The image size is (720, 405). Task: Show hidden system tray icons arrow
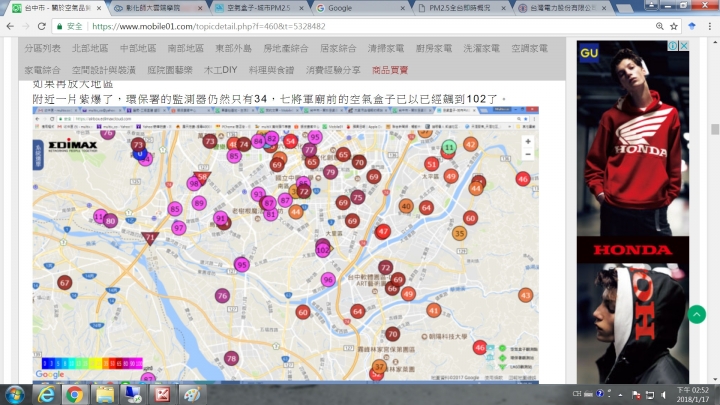pos(620,394)
